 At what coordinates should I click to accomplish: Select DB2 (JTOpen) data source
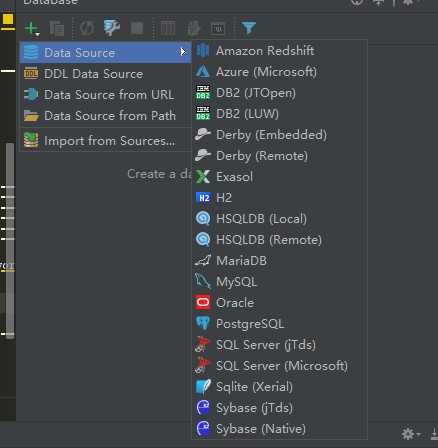(x=279, y=93)
